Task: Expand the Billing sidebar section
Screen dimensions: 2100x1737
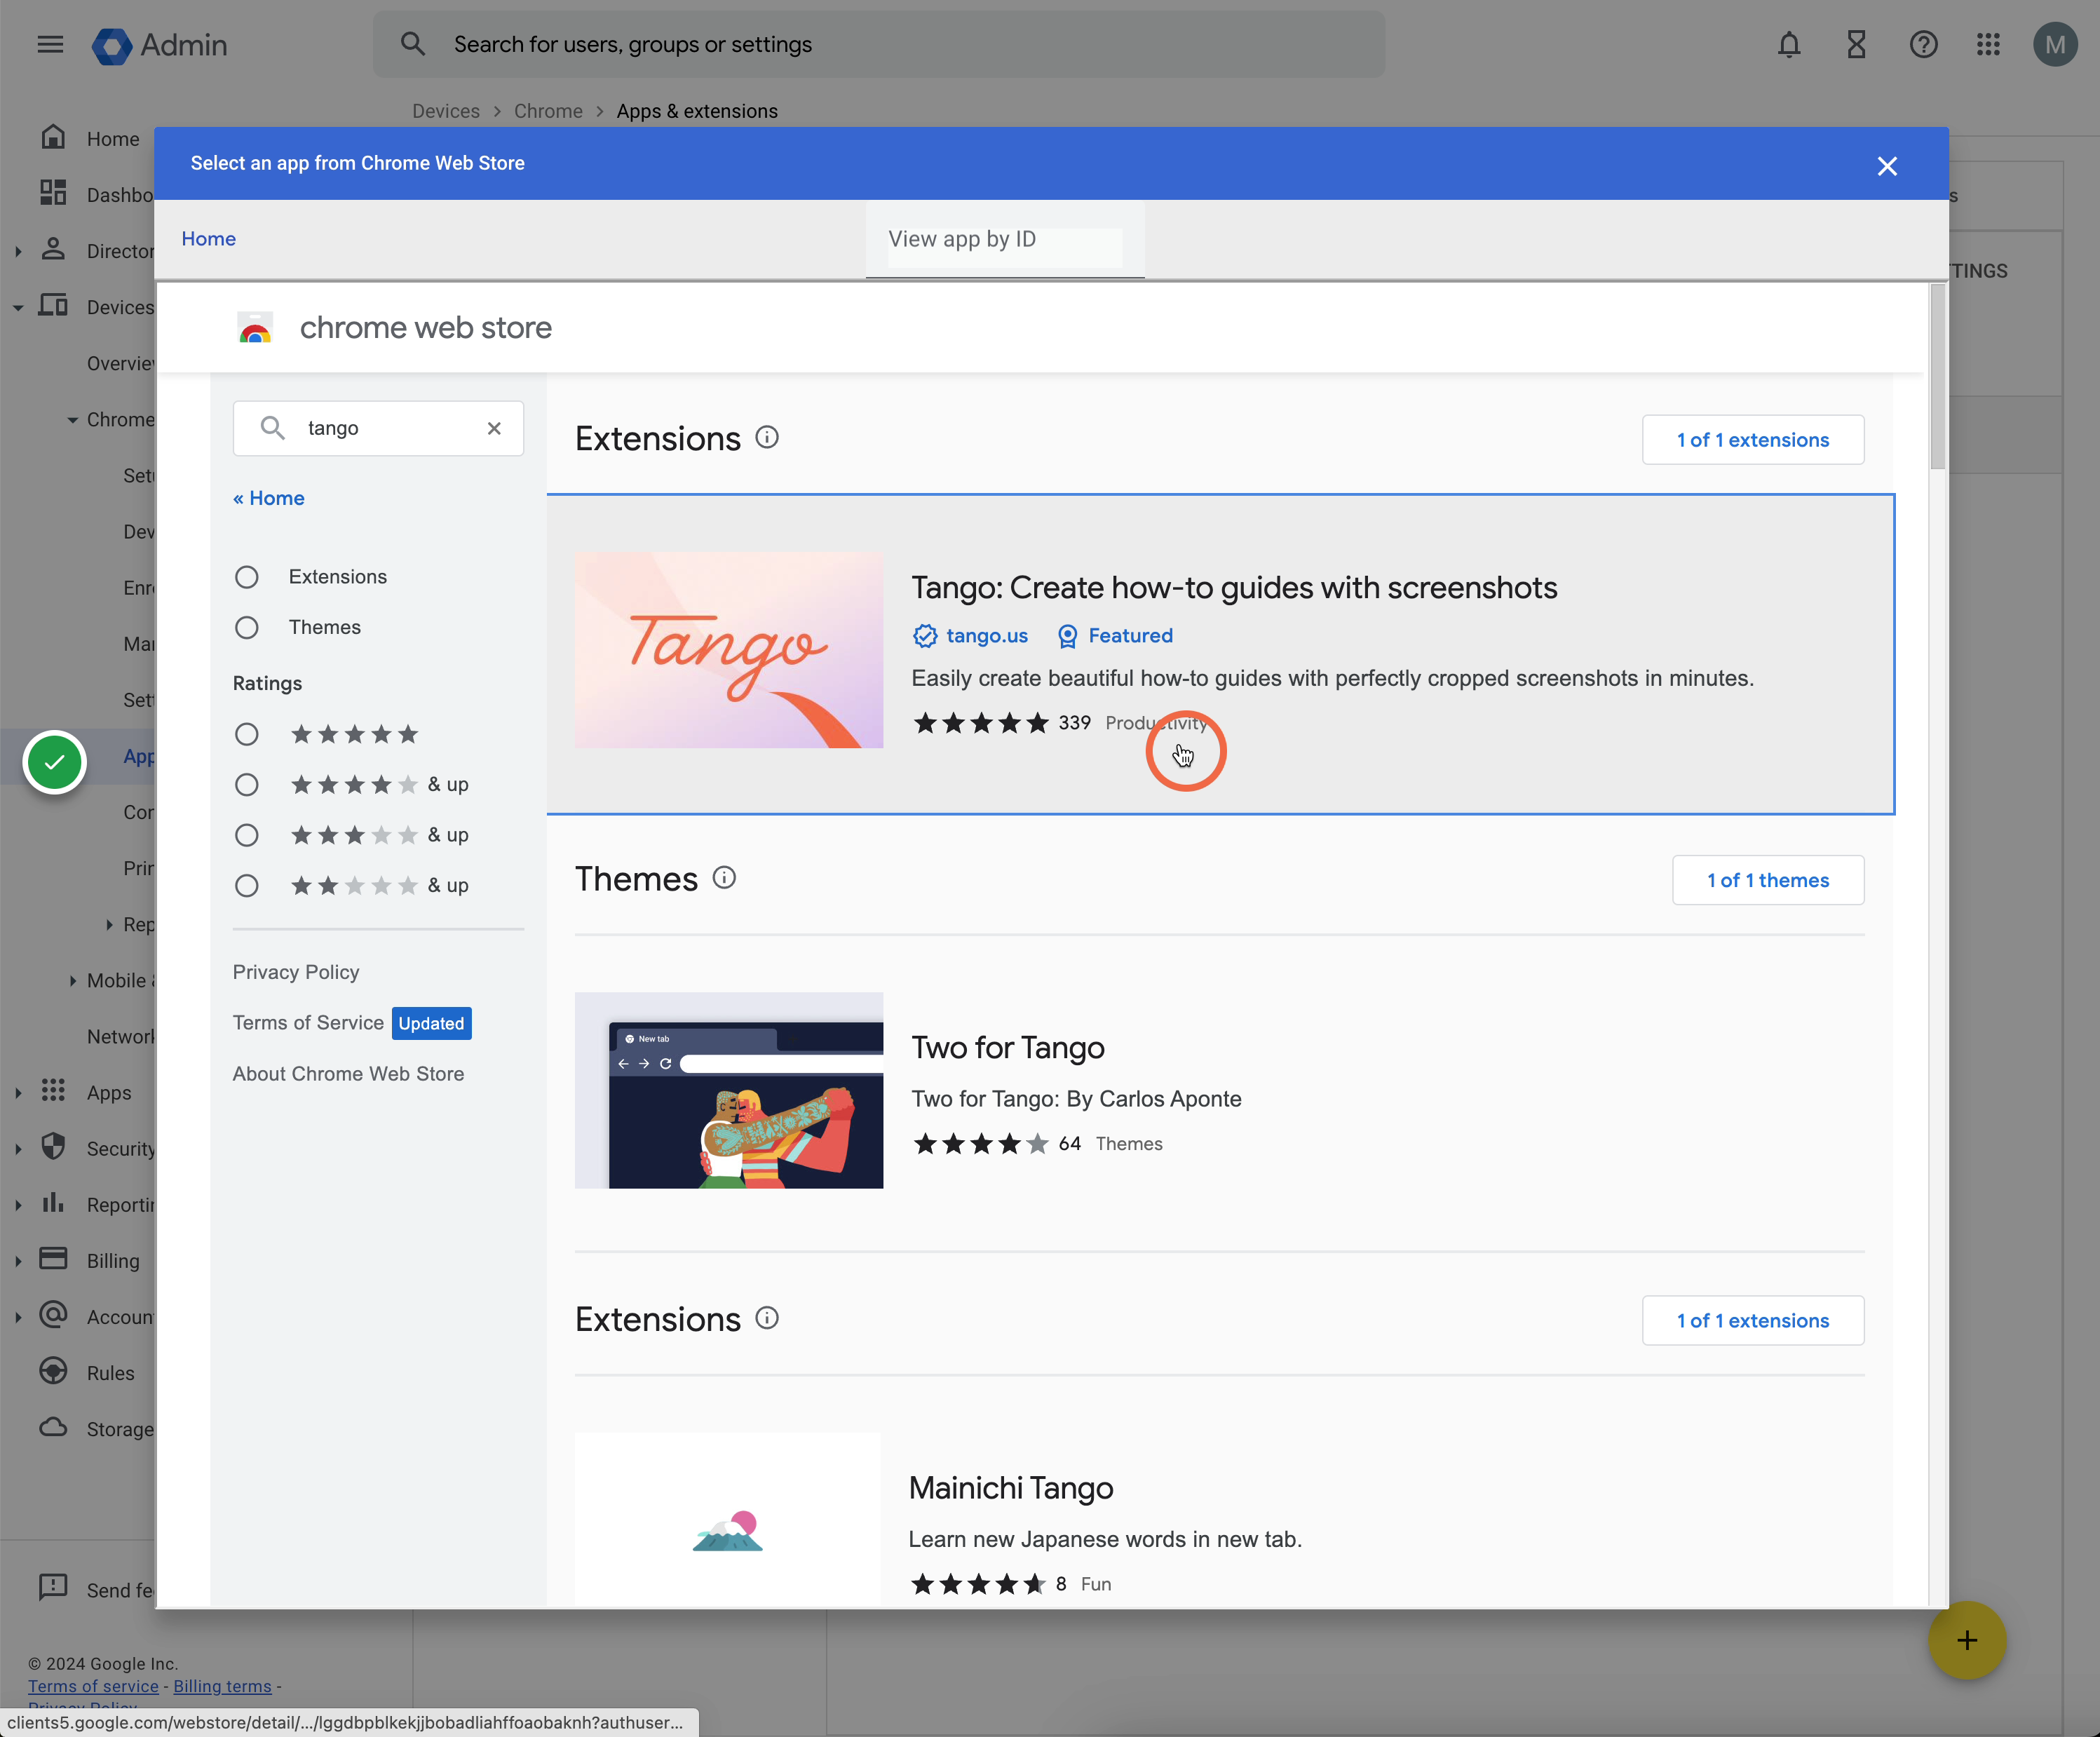Action: point(18,1261)
